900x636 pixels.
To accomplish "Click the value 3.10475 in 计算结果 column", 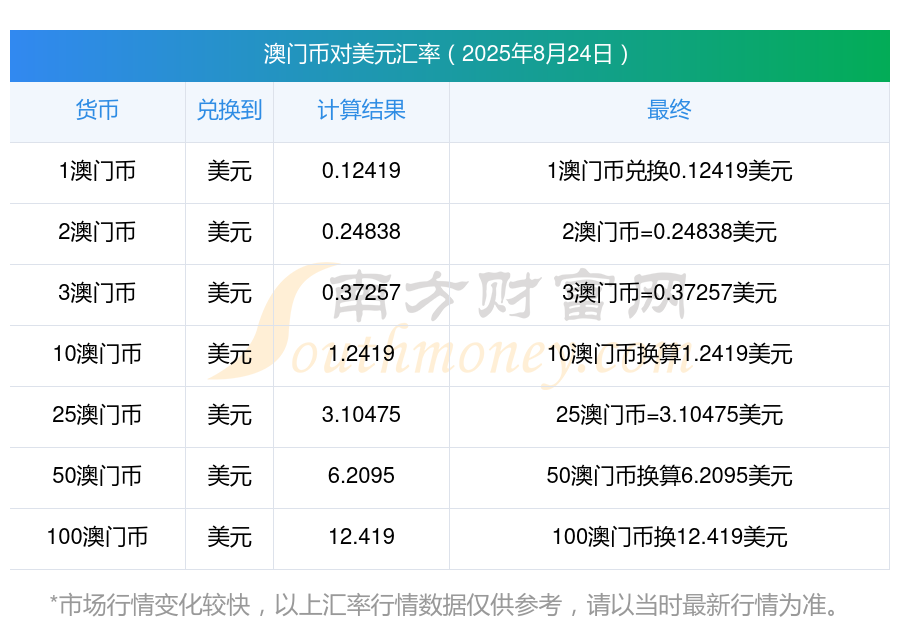I will point(361,414).
